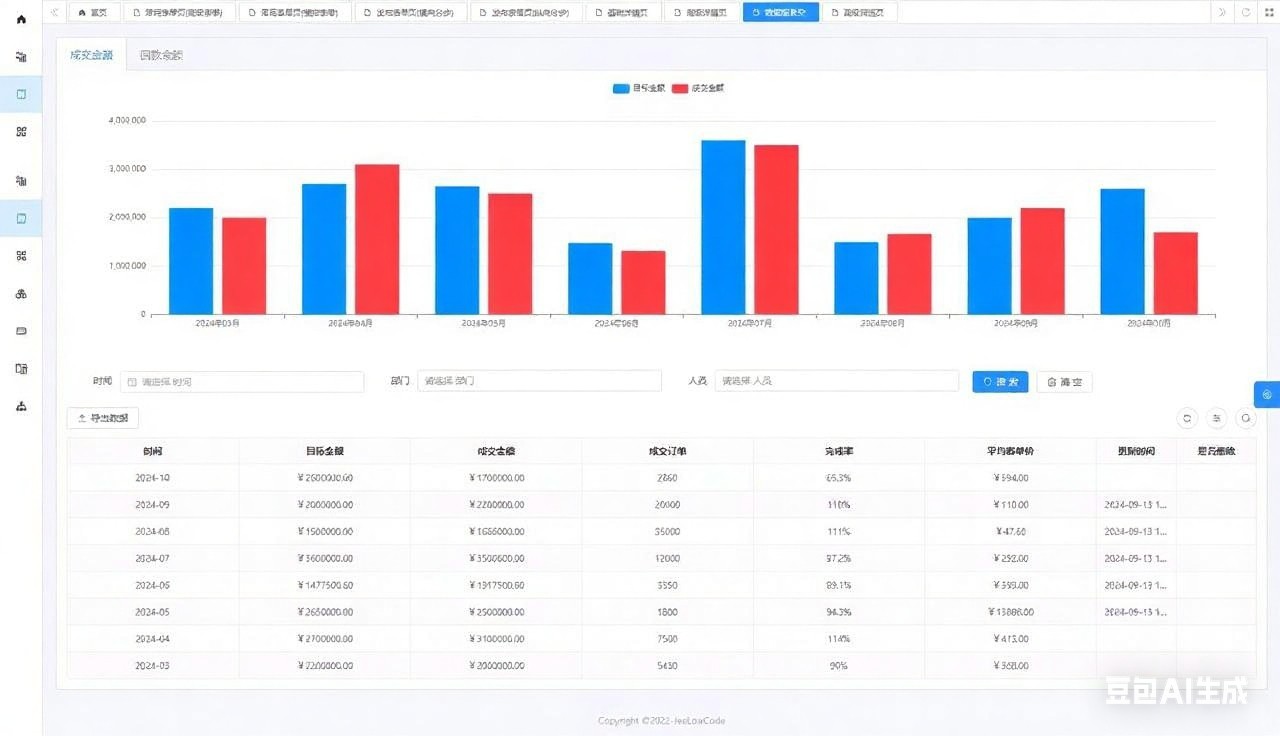Toggle the red 成交金额 legend swatch
This screenshot has width=1280, height=736.
680,89
